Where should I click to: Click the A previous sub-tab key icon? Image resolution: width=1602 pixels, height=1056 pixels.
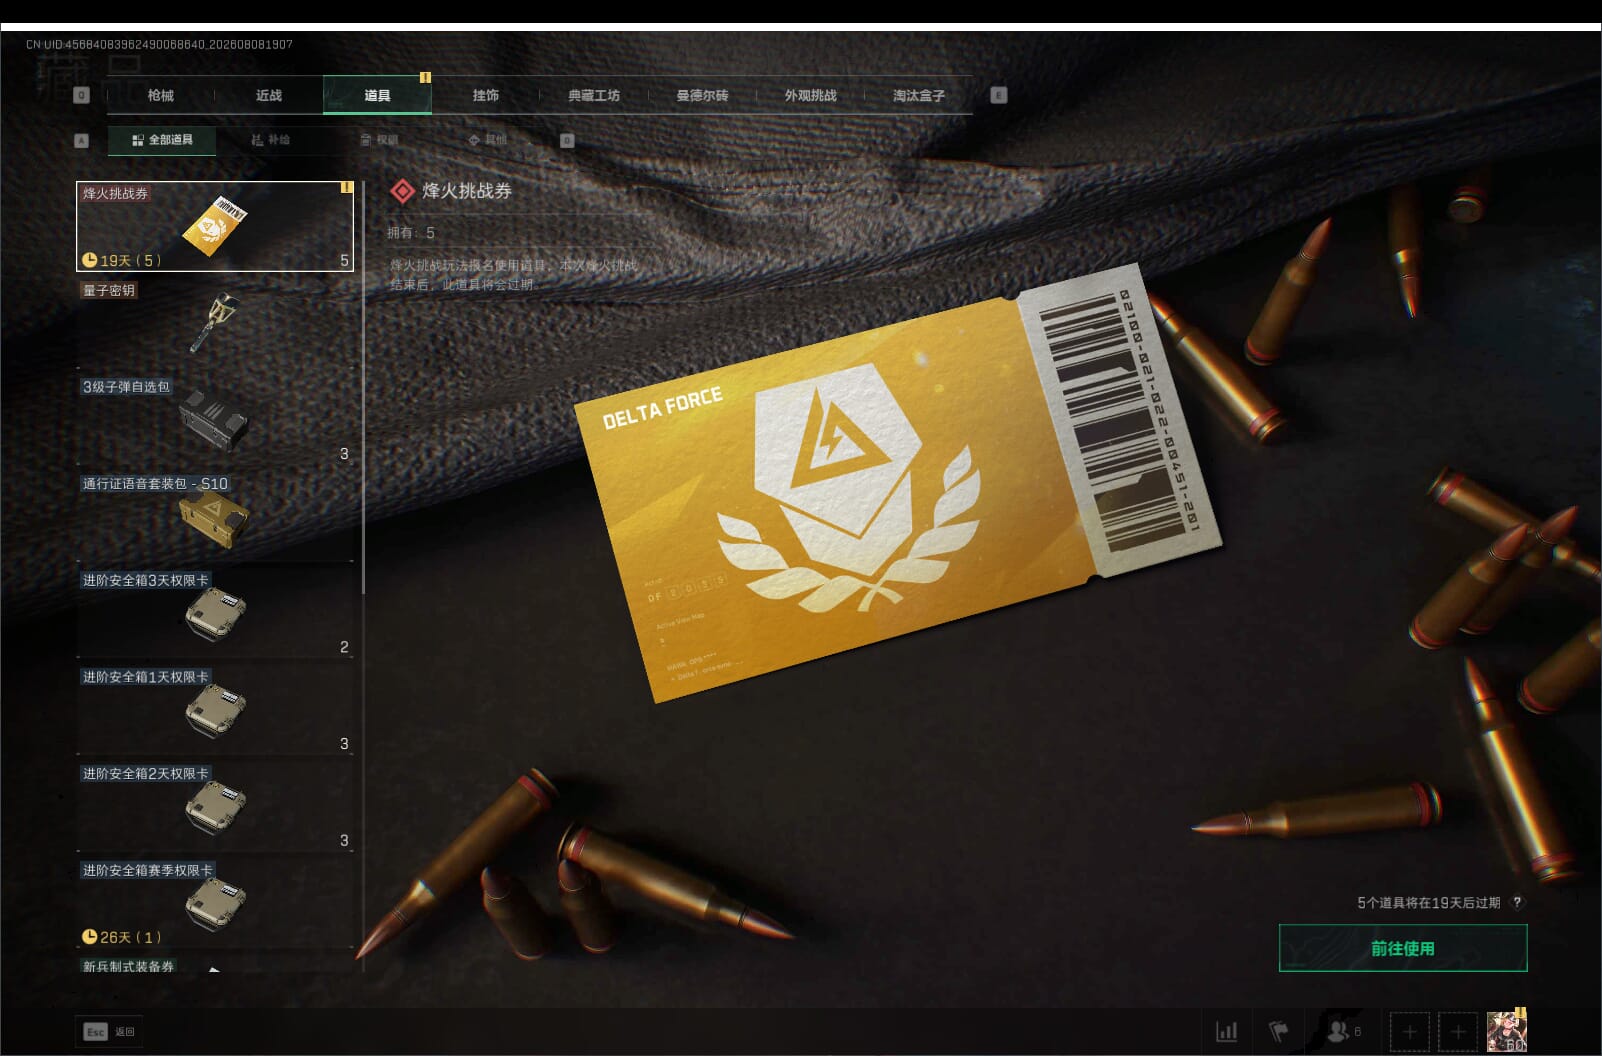point(82,141)
